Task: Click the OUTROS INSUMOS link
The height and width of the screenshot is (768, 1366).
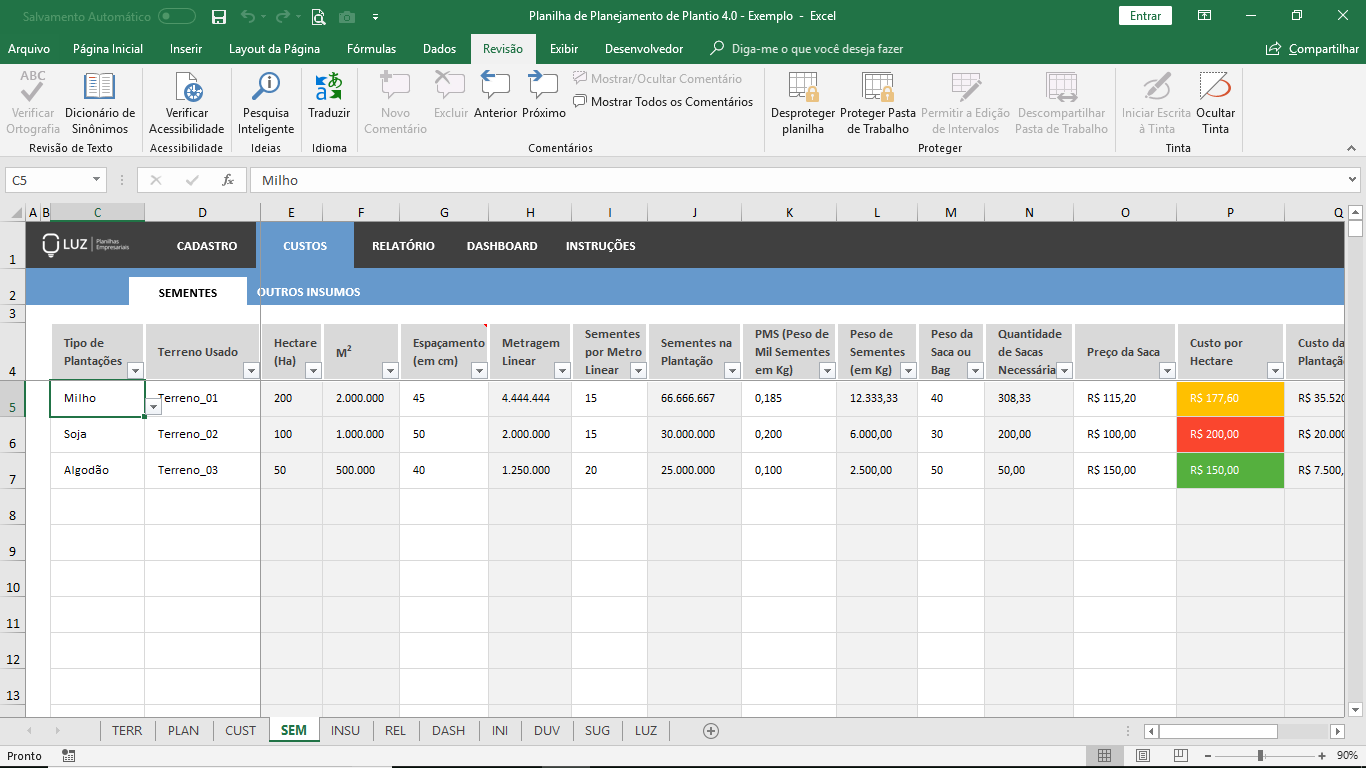Action: [308, 292]
